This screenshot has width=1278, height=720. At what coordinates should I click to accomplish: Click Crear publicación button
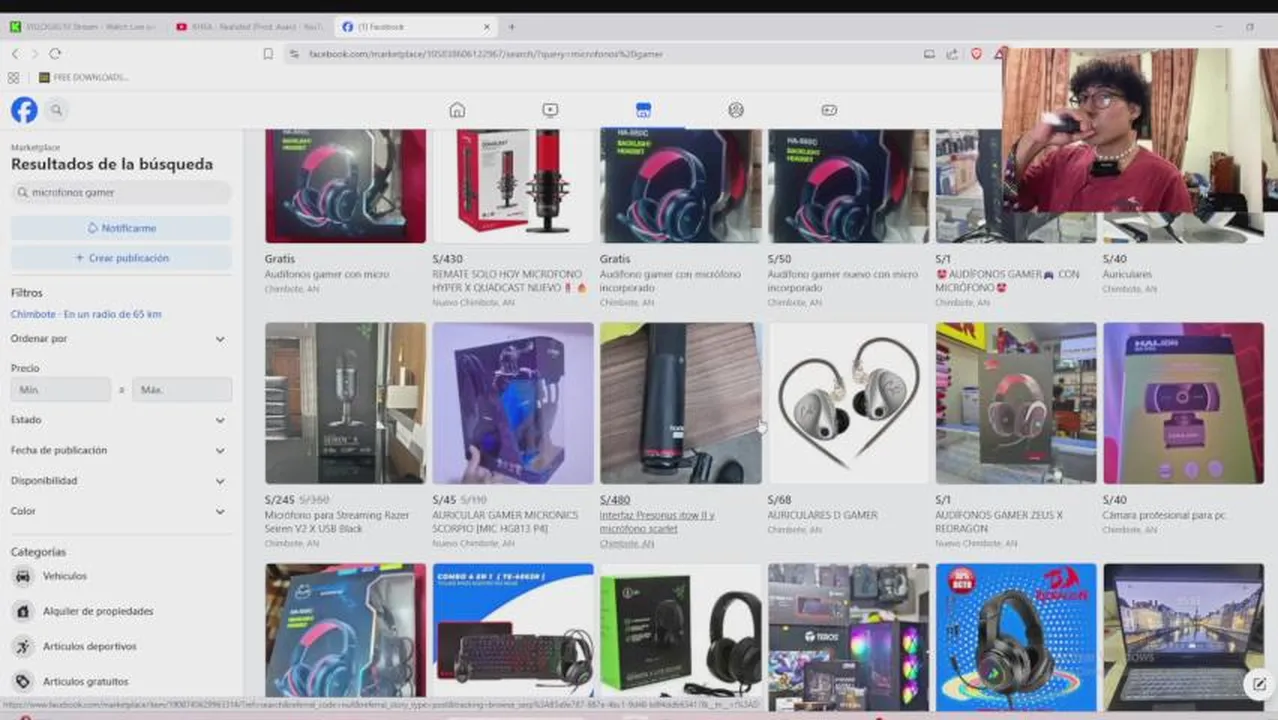[x=121, y=258]
